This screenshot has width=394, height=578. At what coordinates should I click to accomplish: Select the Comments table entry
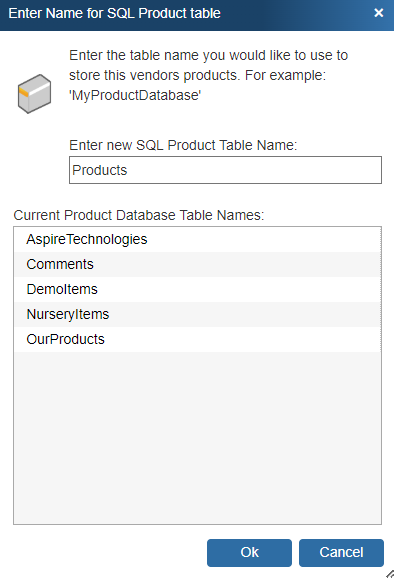(198, 264)
